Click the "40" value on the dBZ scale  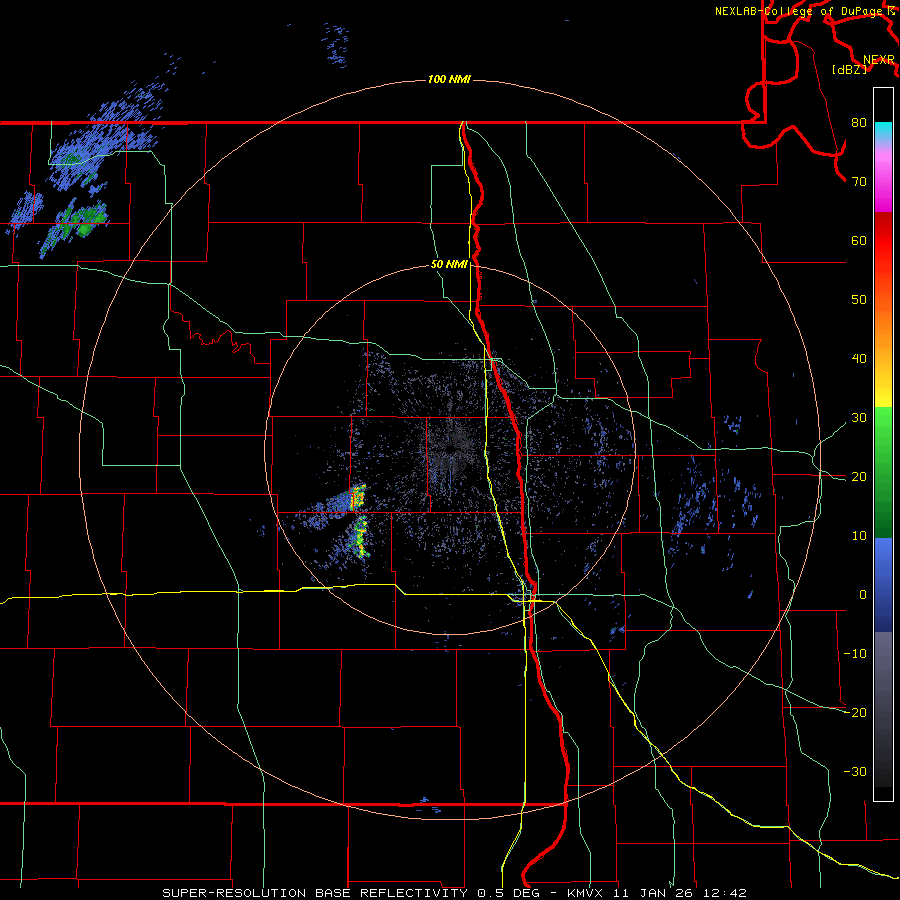pos(859,359)
